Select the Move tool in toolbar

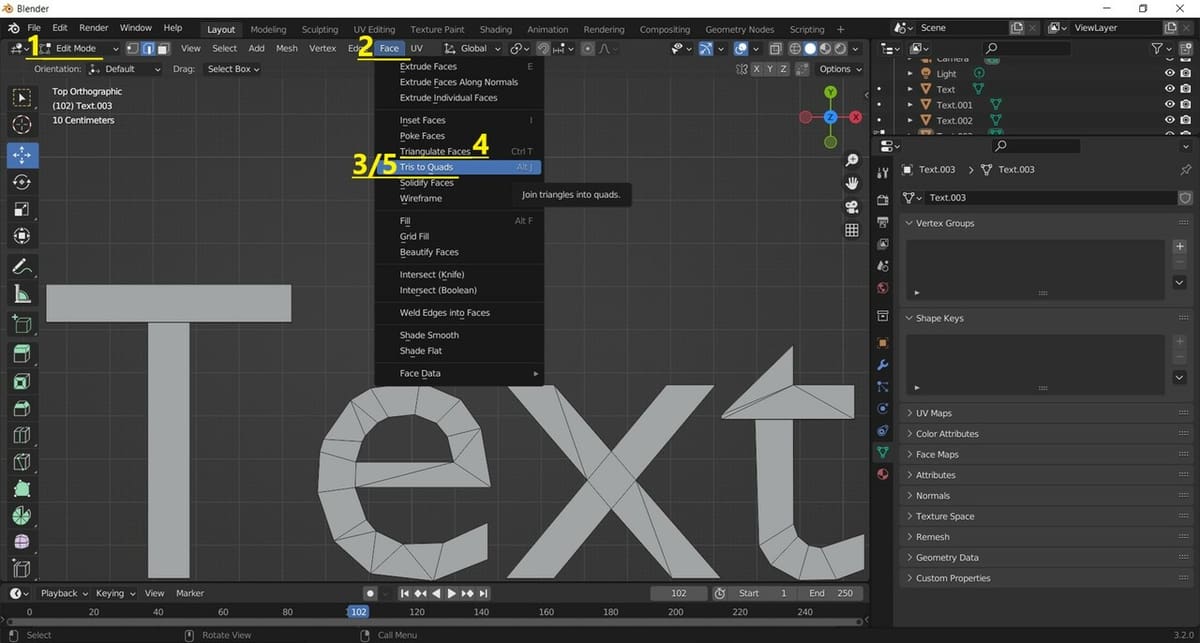(22, 155)
